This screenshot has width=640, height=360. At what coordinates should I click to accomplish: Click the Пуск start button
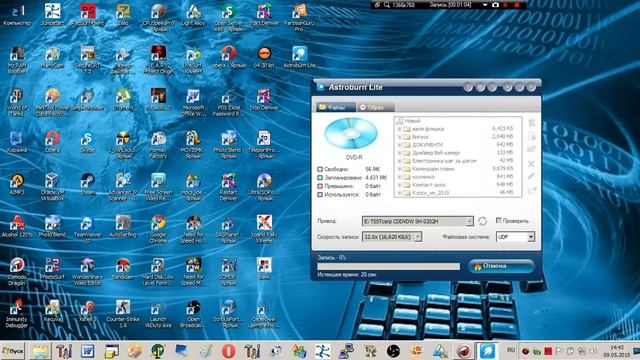(x=13, y=351)
